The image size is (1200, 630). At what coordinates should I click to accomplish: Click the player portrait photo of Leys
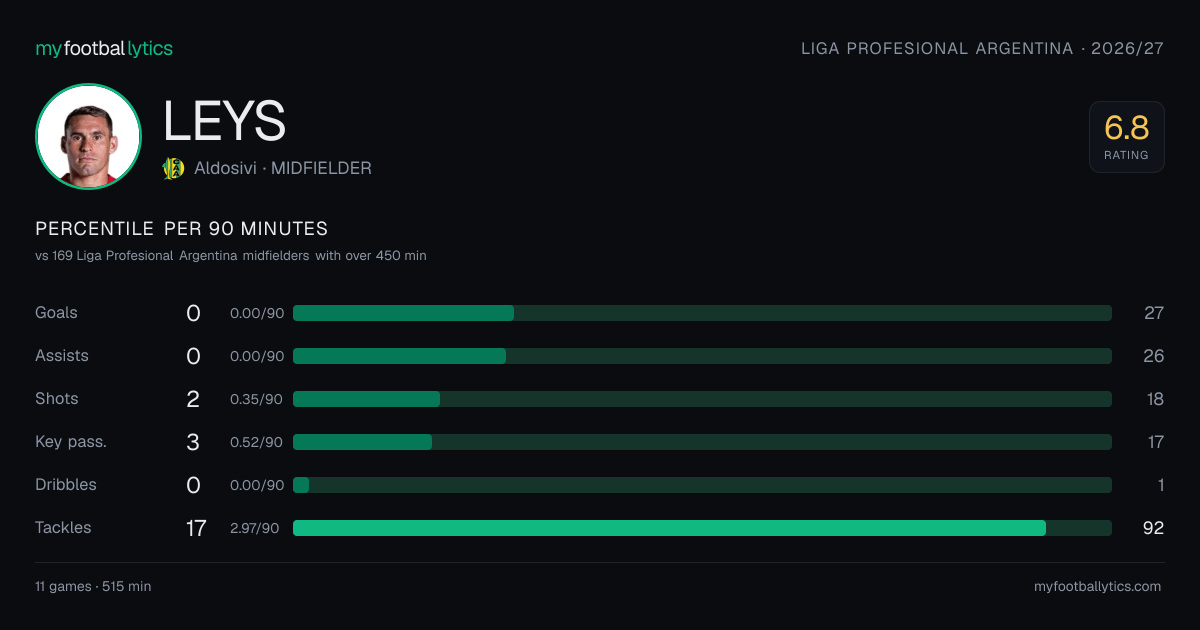88,137
